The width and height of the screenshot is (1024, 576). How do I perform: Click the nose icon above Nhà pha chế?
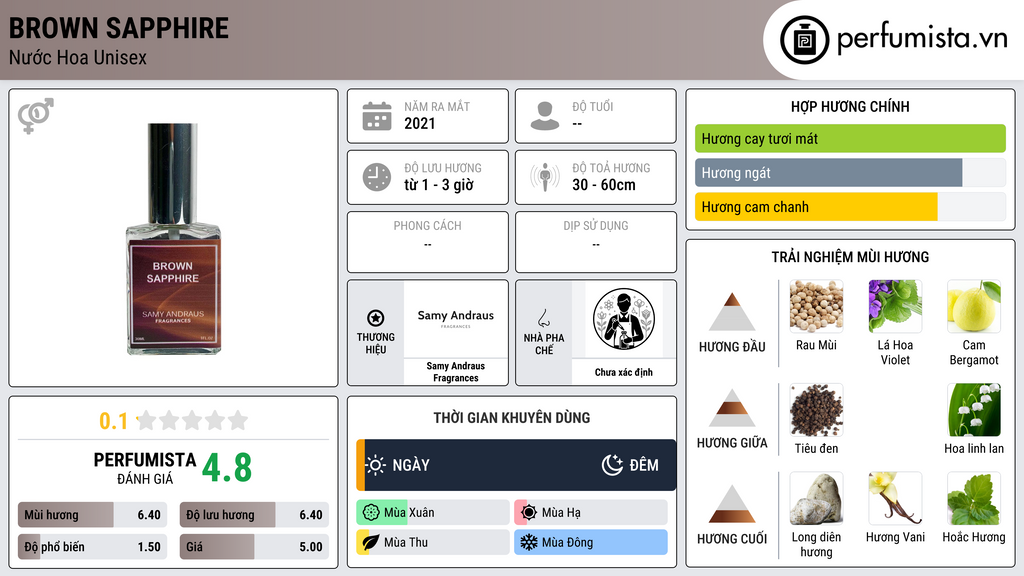click(x=544, y=318)
